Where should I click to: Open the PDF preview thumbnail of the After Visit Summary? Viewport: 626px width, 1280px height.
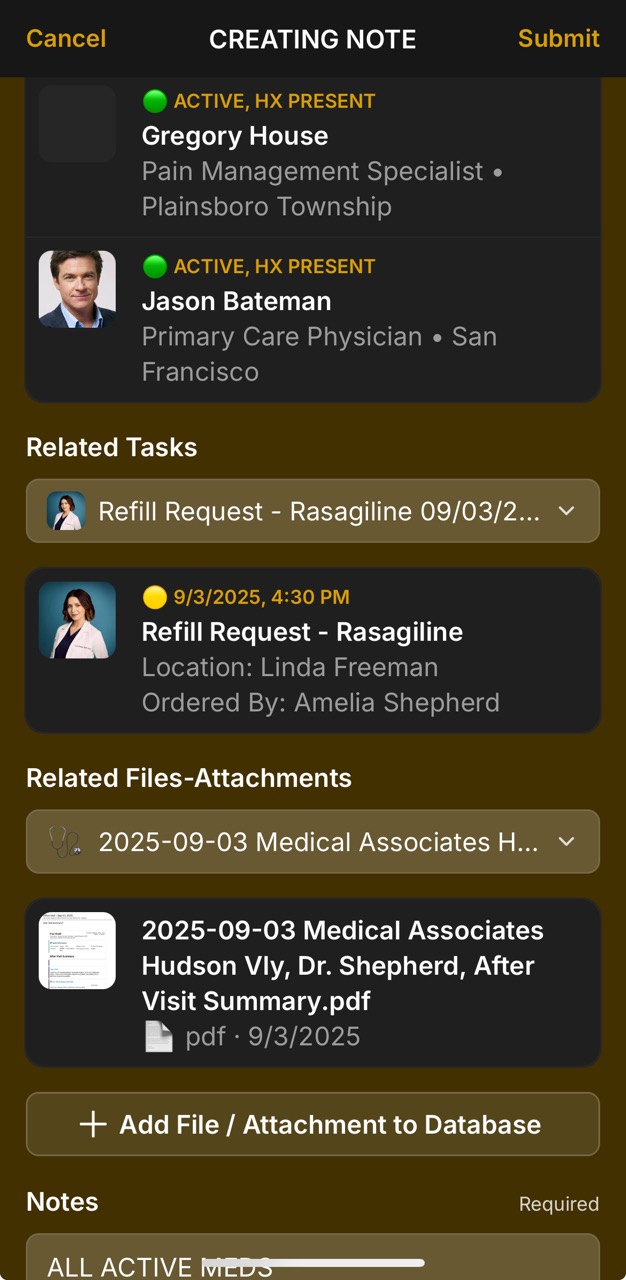pyautogui.click(x=77, y=950)
